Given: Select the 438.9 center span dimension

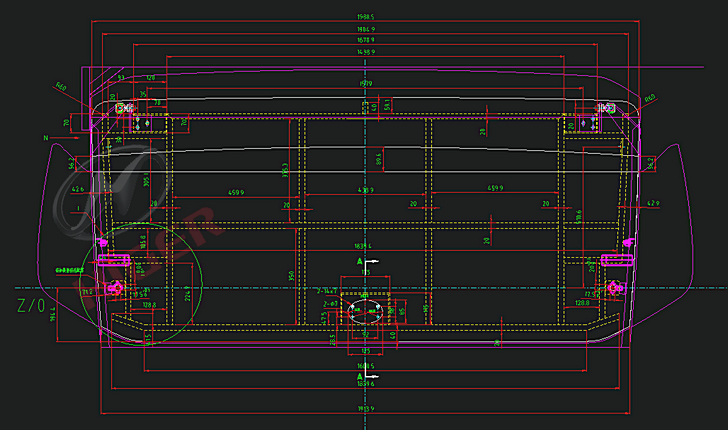Looking at the screenshot, I should click(x=366, y=190).
